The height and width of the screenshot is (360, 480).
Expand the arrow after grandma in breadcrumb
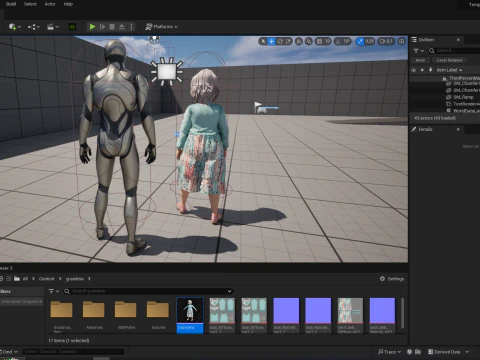click(x=89, y=279)
